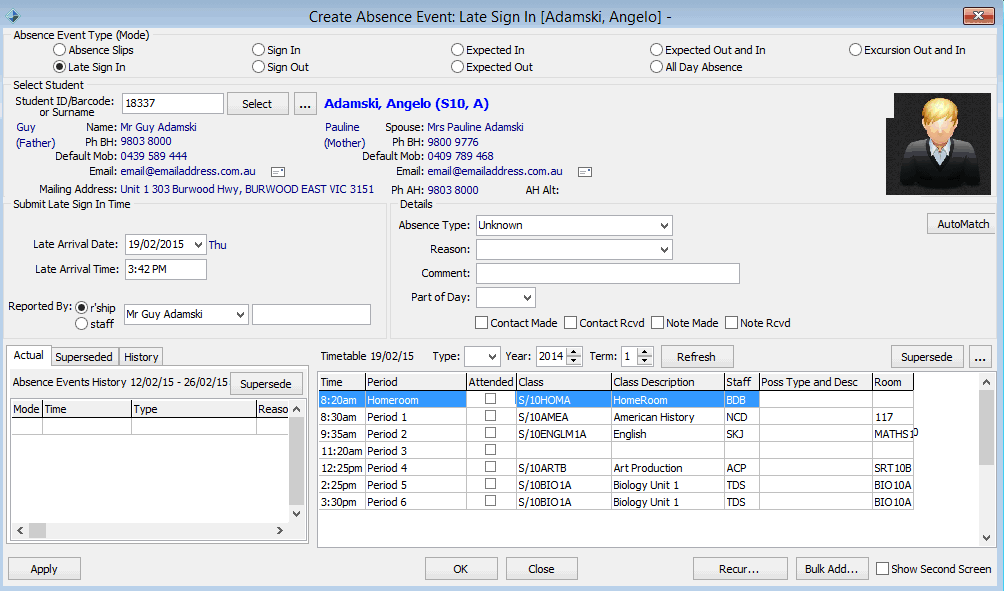This screenshot has height=591, width=1004.
Task: Select the Period 2 English row
Action: pyautogui.click(x=616, y=433)
